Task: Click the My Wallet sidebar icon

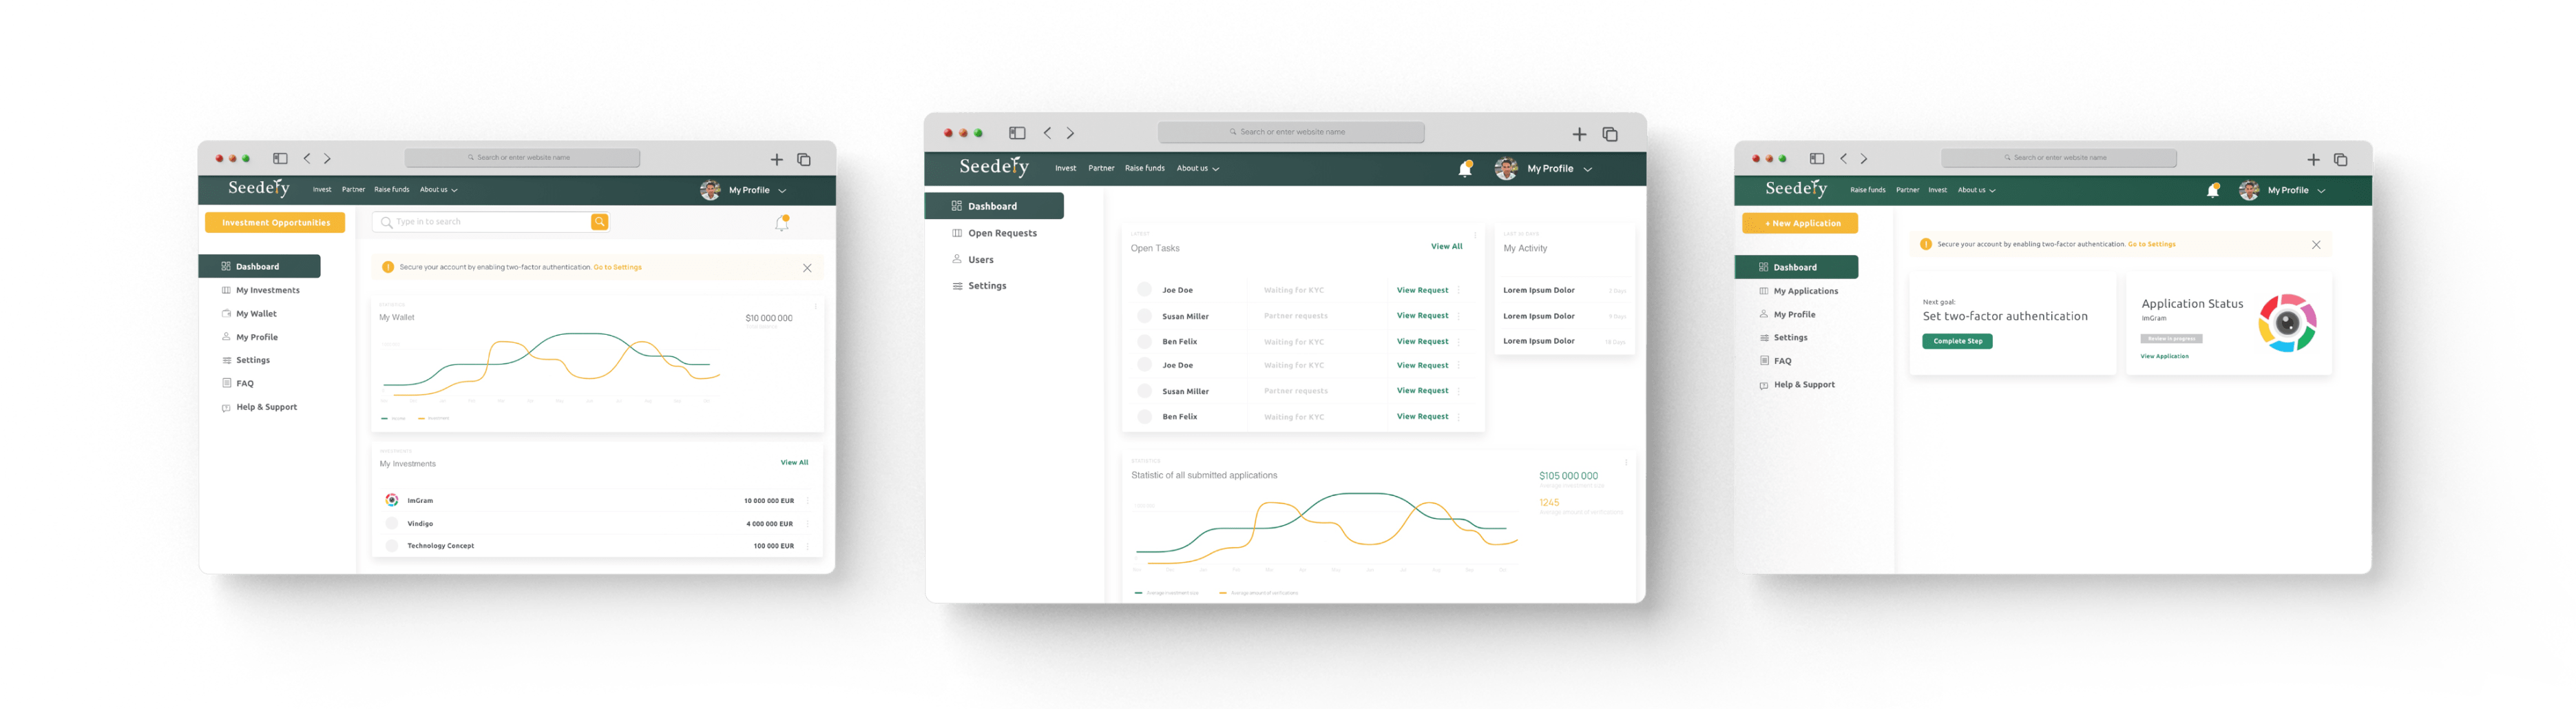Action: [x=226, y=314]
